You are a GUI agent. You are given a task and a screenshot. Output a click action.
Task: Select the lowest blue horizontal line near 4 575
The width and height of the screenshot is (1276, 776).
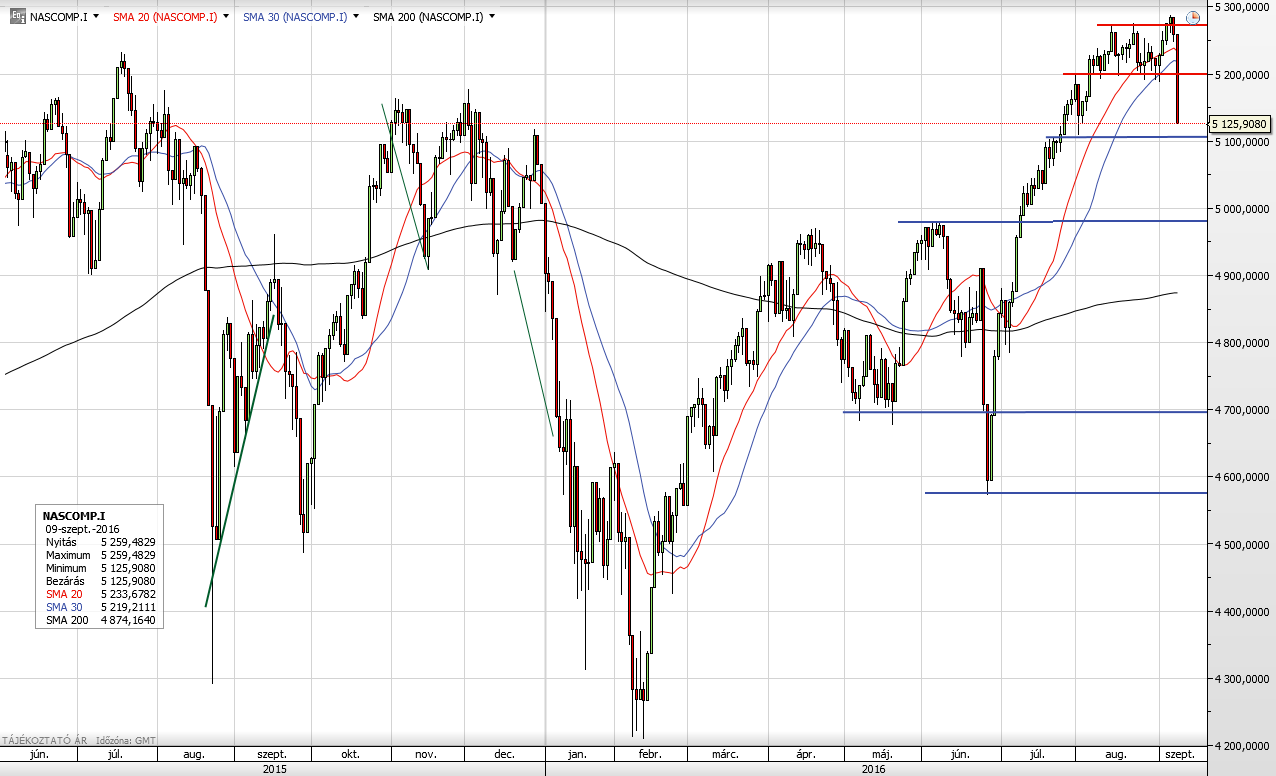(1066, 493)
